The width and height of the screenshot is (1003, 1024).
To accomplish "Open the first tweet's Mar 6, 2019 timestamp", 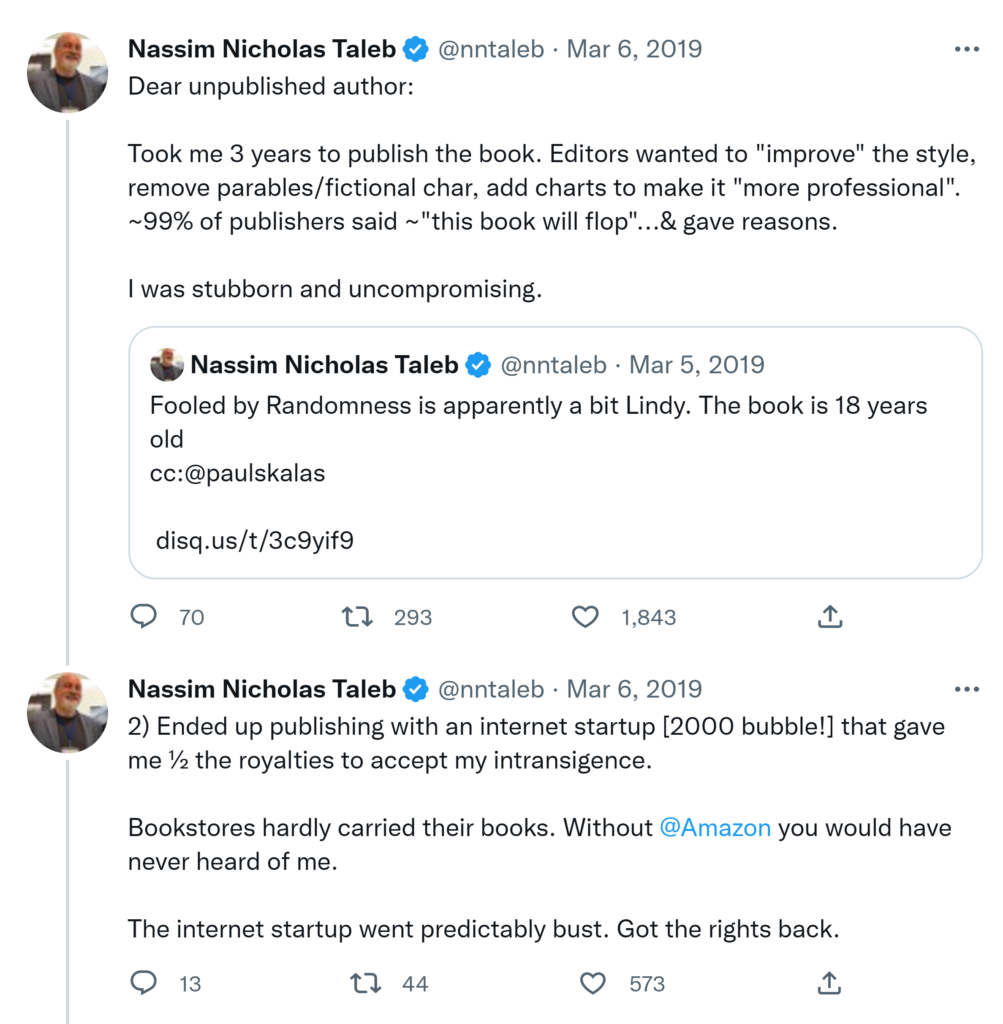I will [634, 49].
